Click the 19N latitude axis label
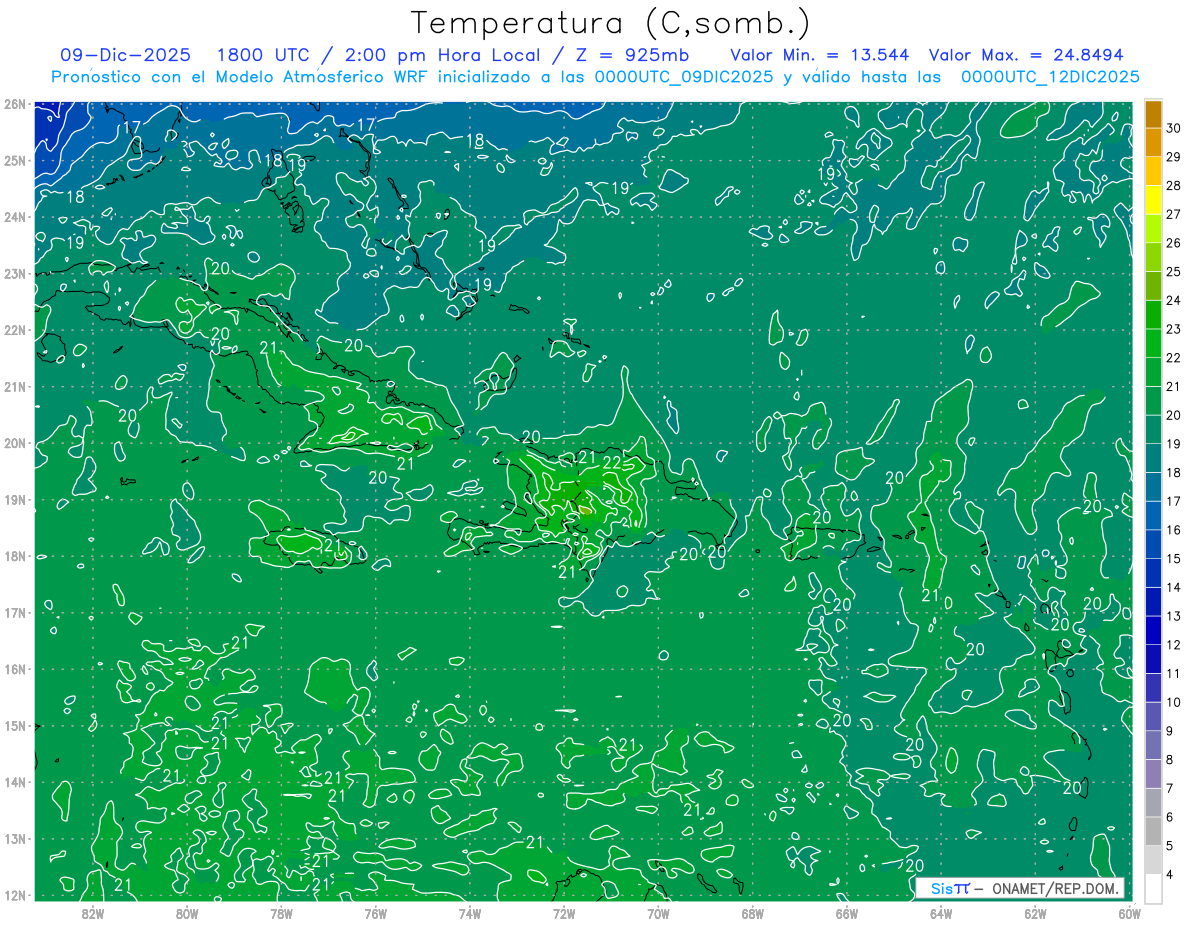Image resolution: width=1200 pixels, height=927 pixels. (15, 499)
